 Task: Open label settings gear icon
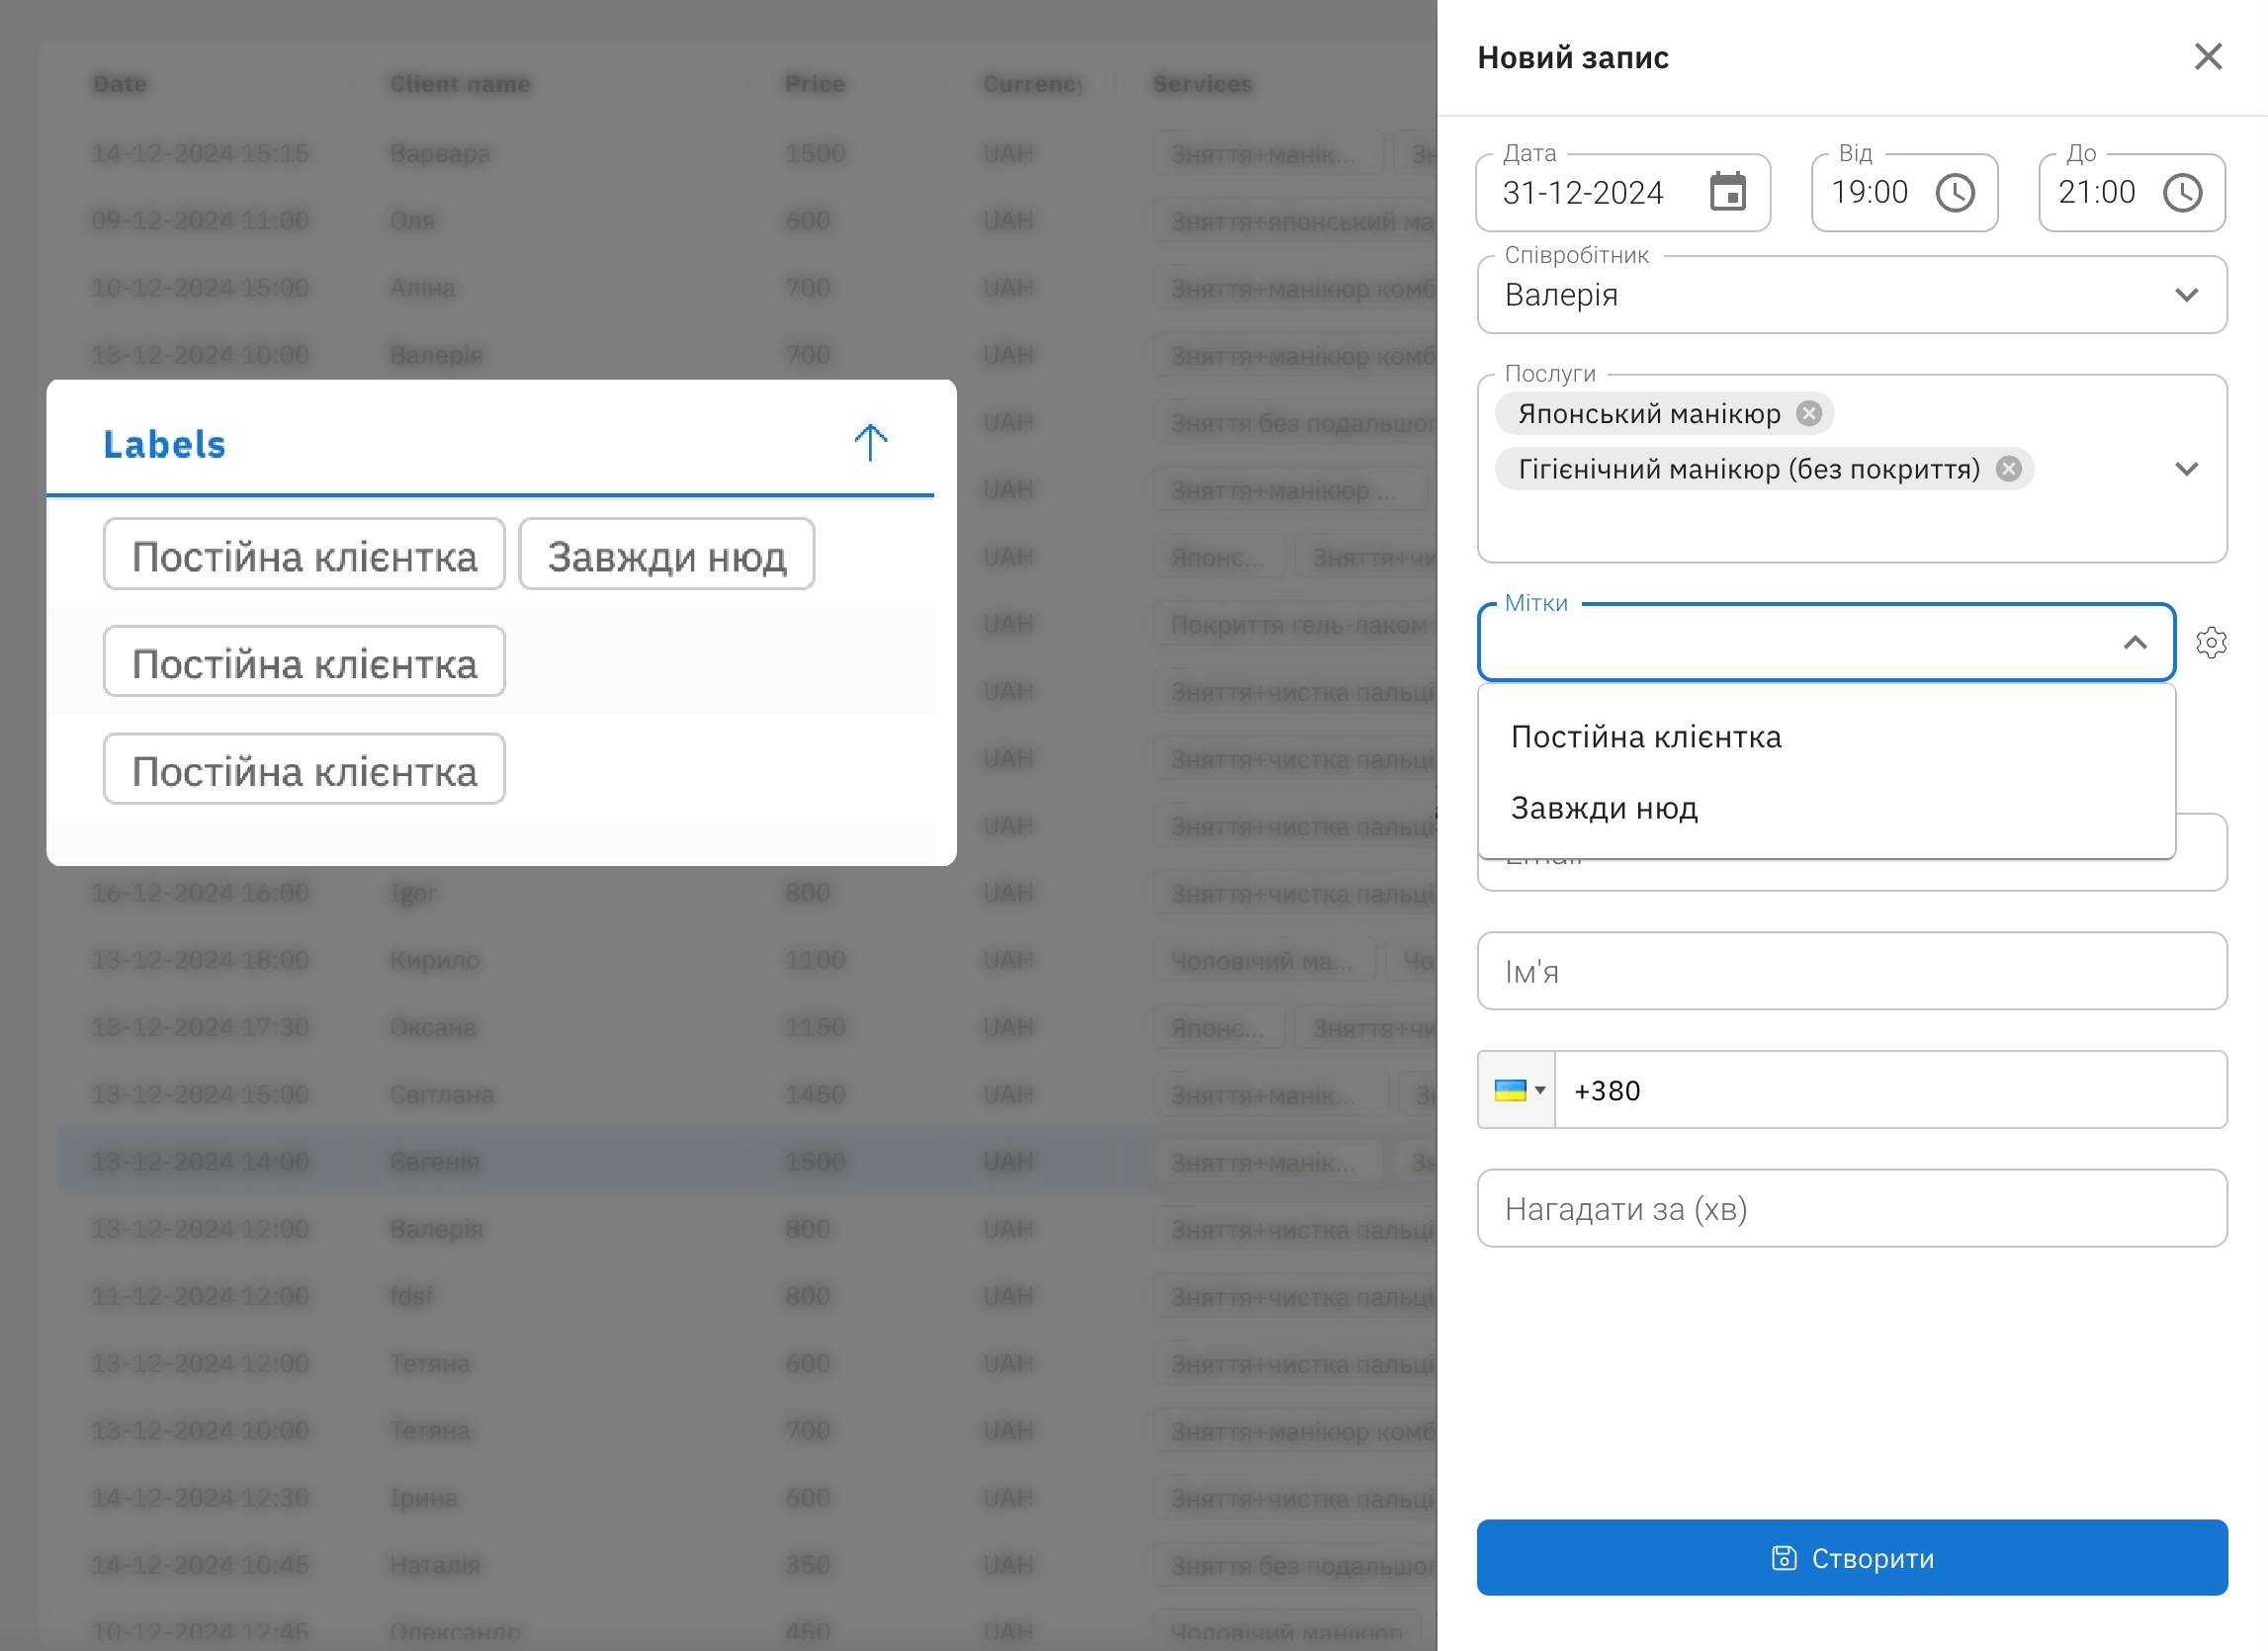[x=2211, y=642]
